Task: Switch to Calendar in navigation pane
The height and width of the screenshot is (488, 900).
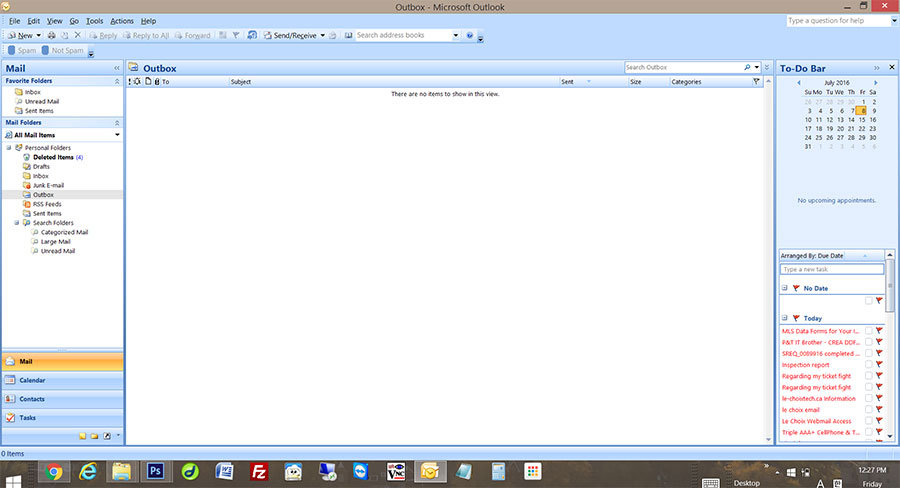Action: [63, 380]
